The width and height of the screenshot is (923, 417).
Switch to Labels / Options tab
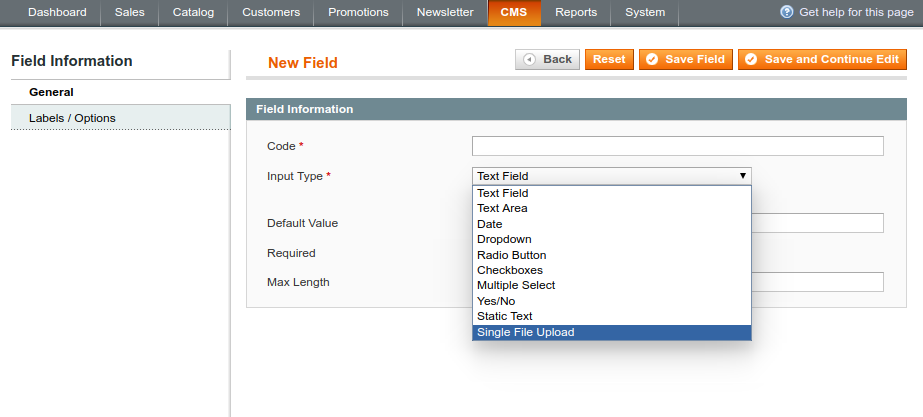point(72,118)
